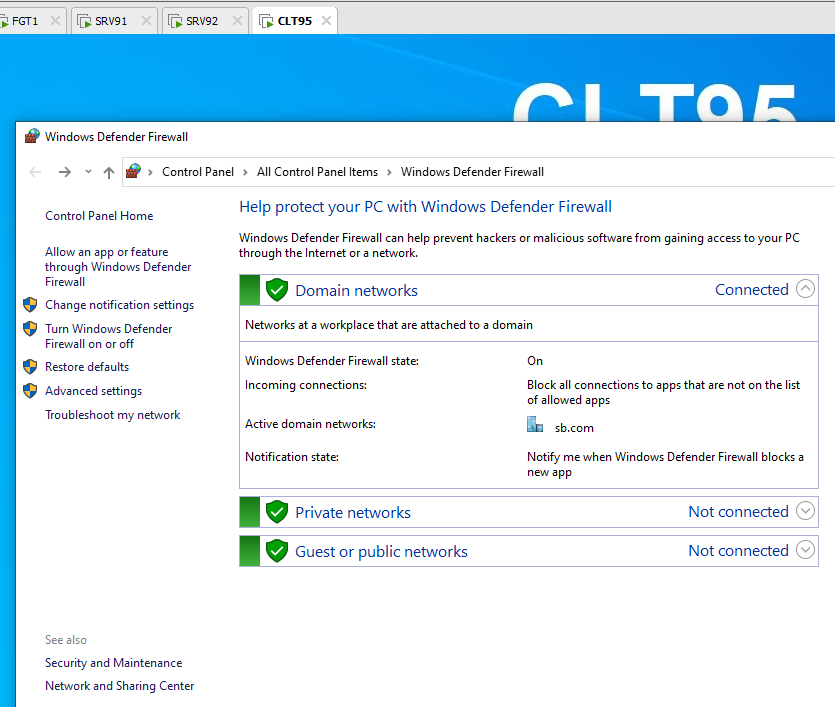
Task: Go up one level with the Up arrow
Action: (x=109, y=172)
